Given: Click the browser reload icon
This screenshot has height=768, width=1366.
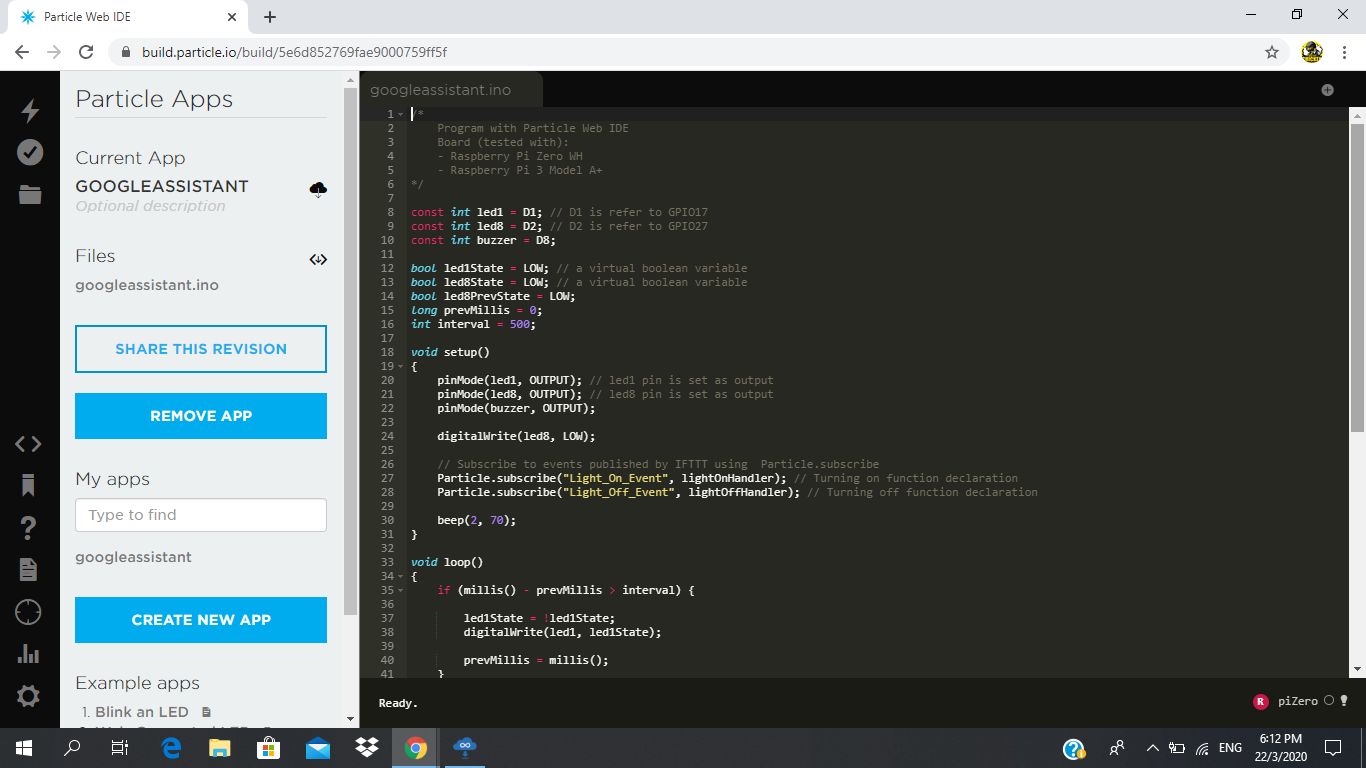Looking at the screenshot, I should coord(86,52).
